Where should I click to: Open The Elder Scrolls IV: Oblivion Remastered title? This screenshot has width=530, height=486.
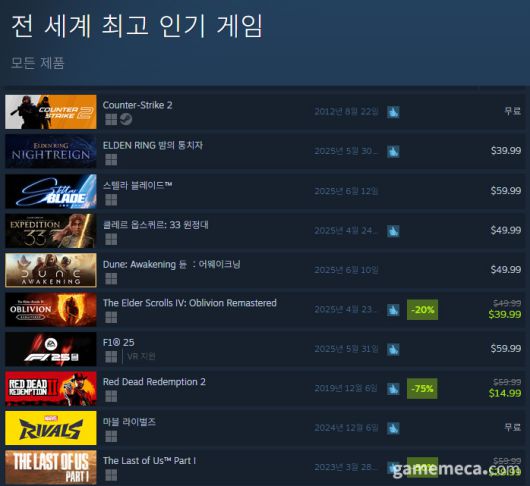(x=190, y=303)
